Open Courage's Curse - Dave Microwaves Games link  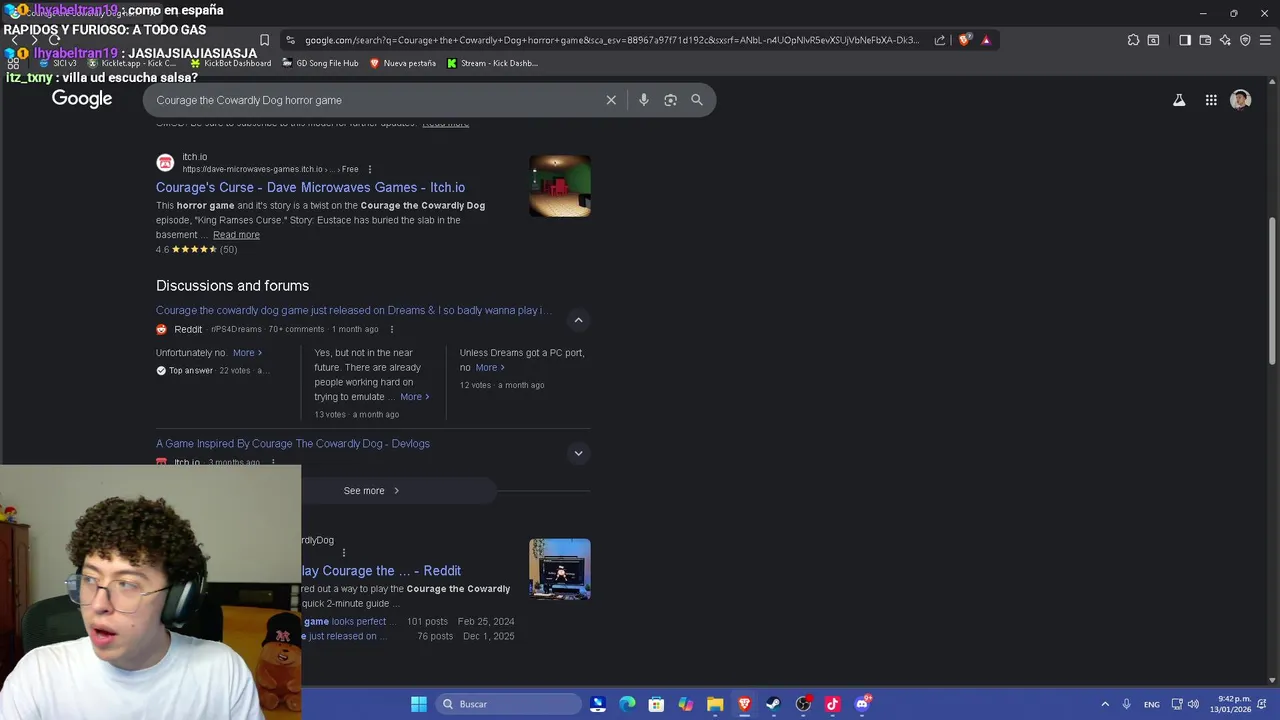(310, 187)
